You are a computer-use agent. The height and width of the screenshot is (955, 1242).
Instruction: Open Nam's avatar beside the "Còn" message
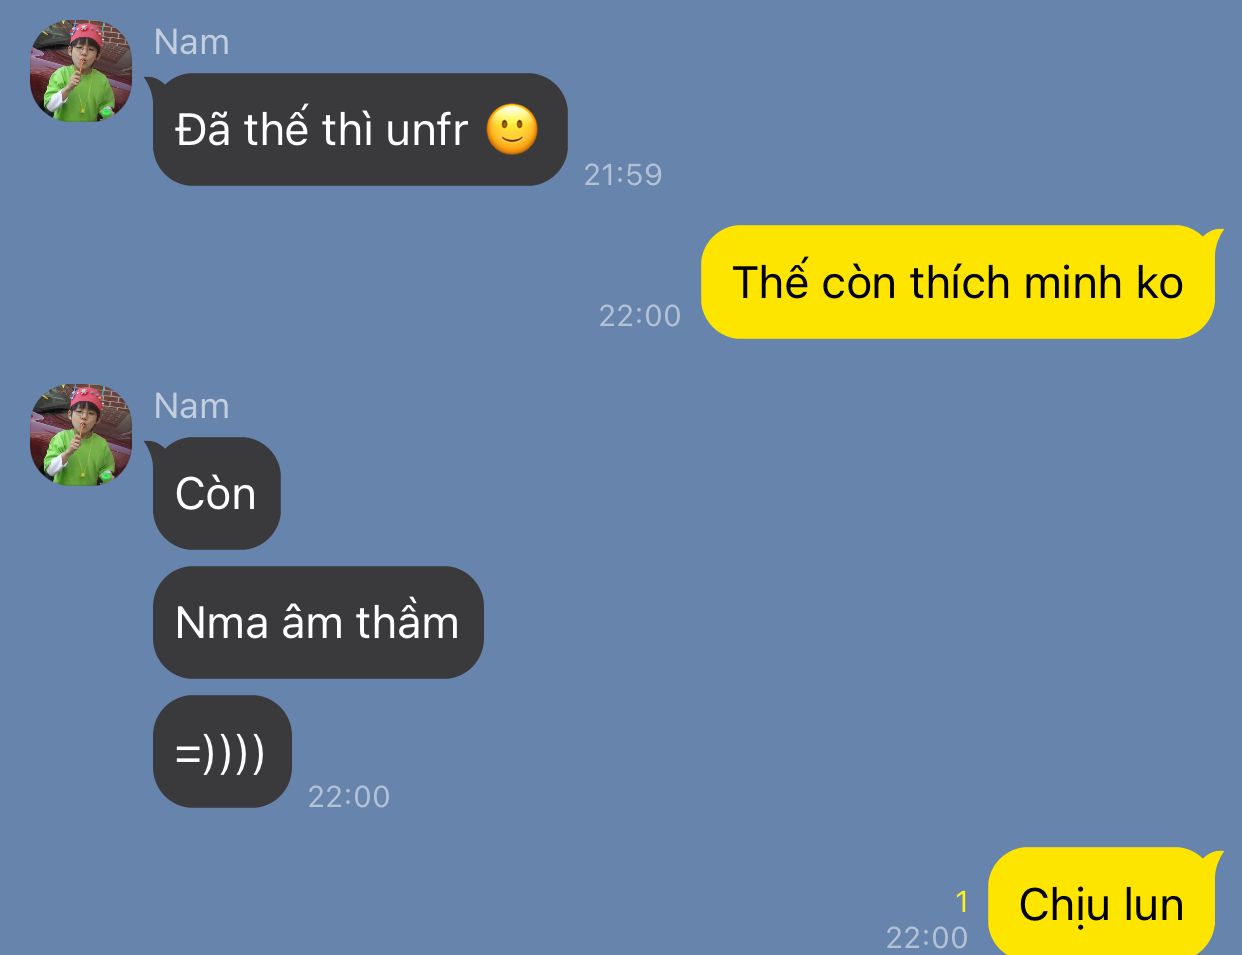81,435
